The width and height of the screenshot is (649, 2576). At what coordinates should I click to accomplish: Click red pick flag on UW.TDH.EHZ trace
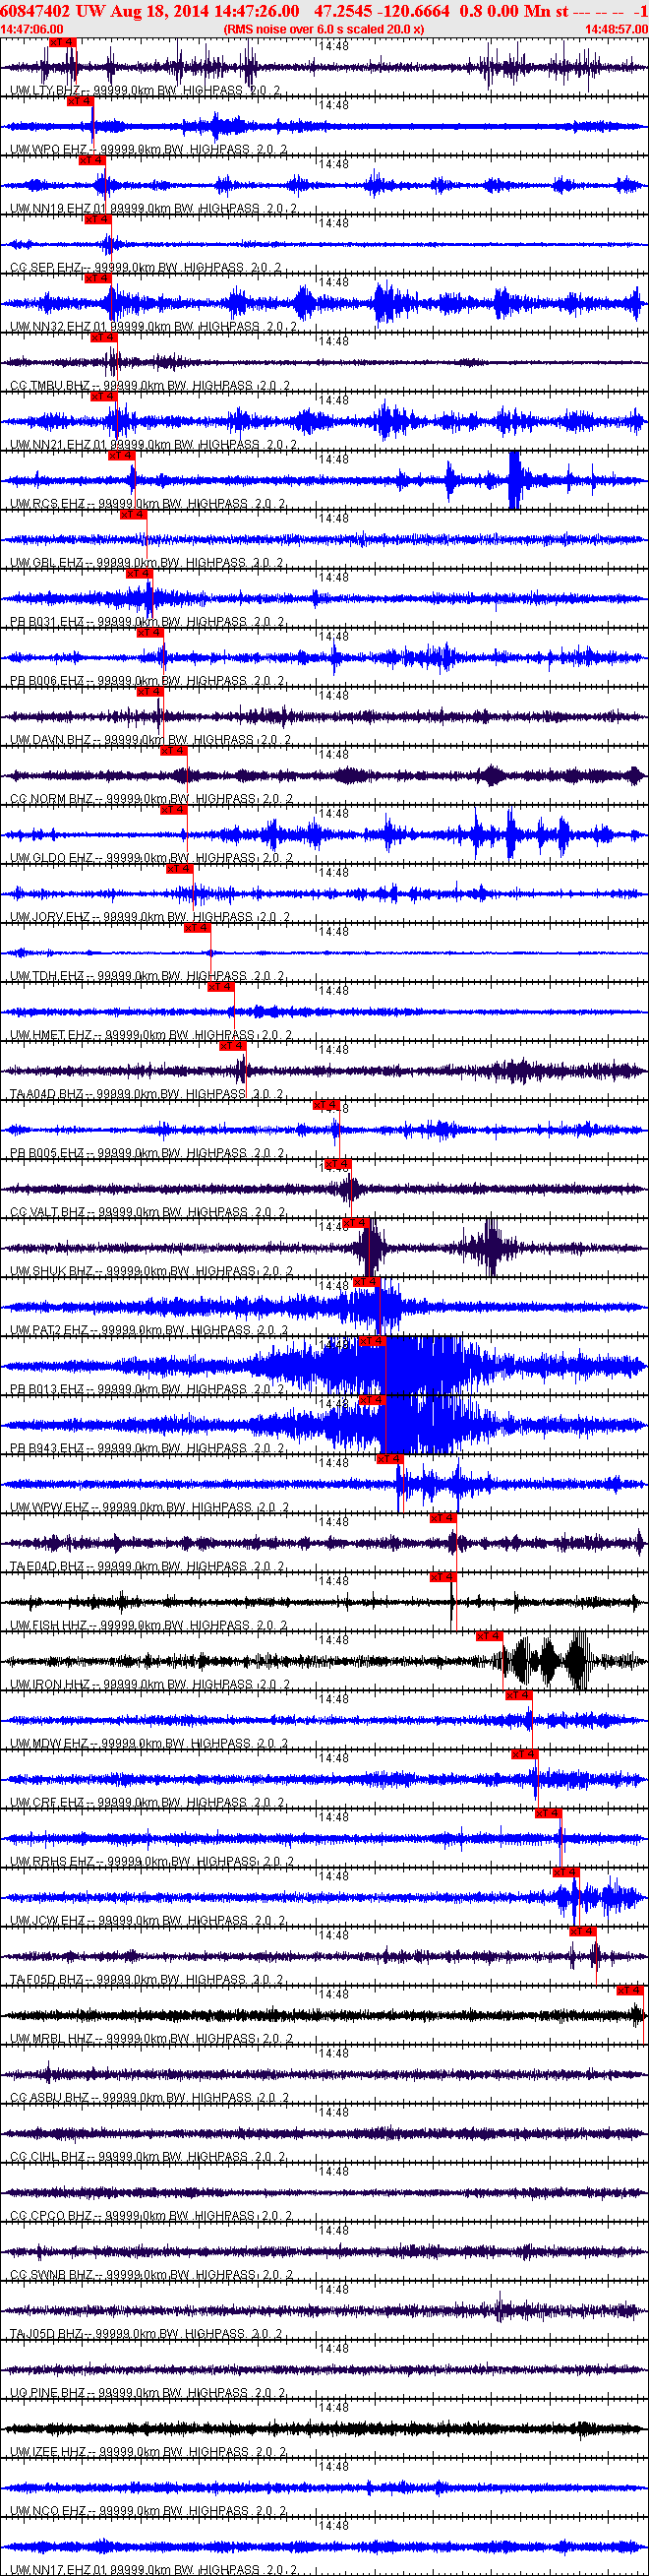197,928
